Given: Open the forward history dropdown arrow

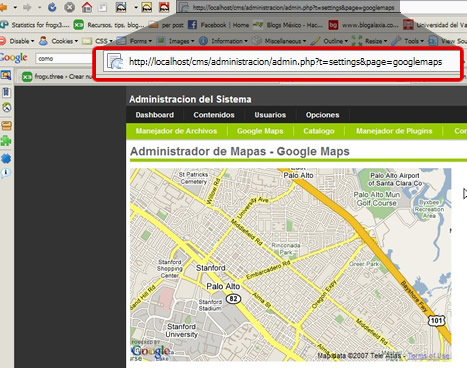Looking at the screenshot, I should 39,7.
